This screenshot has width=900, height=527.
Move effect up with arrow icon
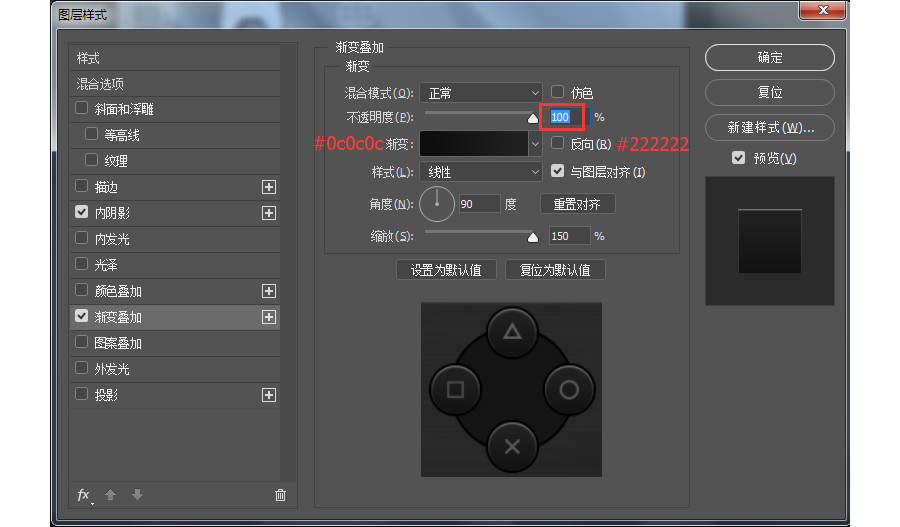(x=110, y=495)
